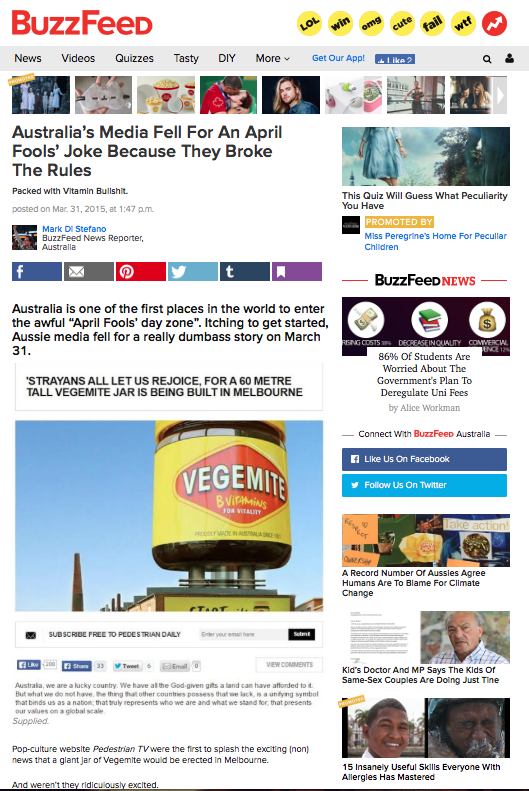Expand the More navigation dropdown
Image resolution: width=529 pixels, height=791 pixels.
point(273,59)
